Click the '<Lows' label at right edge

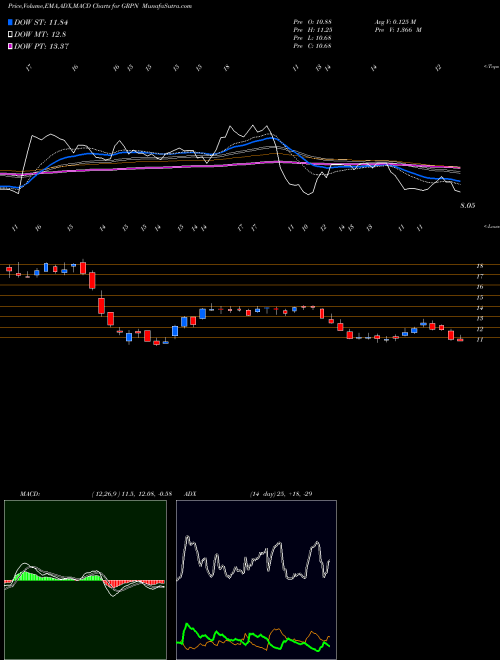pos(491,226)
